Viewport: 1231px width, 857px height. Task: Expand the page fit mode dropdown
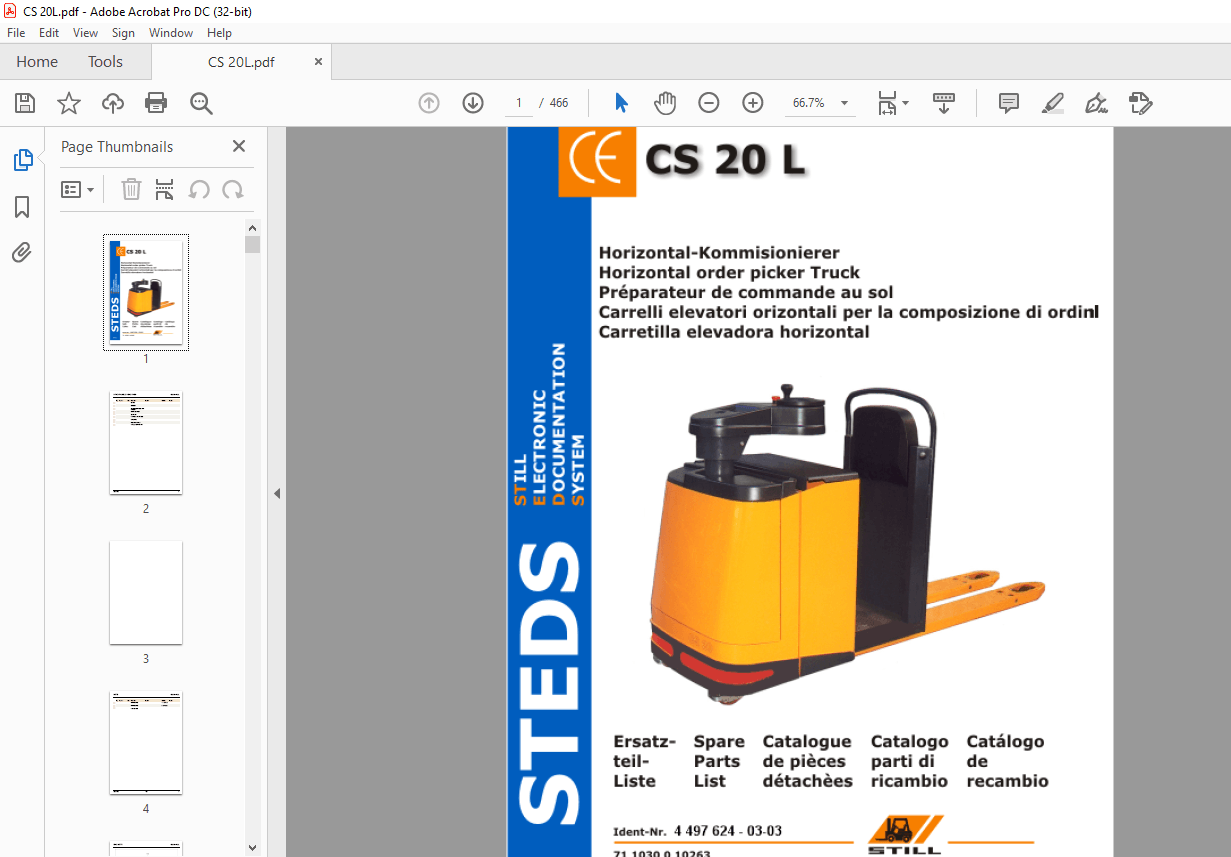point(893,103)
